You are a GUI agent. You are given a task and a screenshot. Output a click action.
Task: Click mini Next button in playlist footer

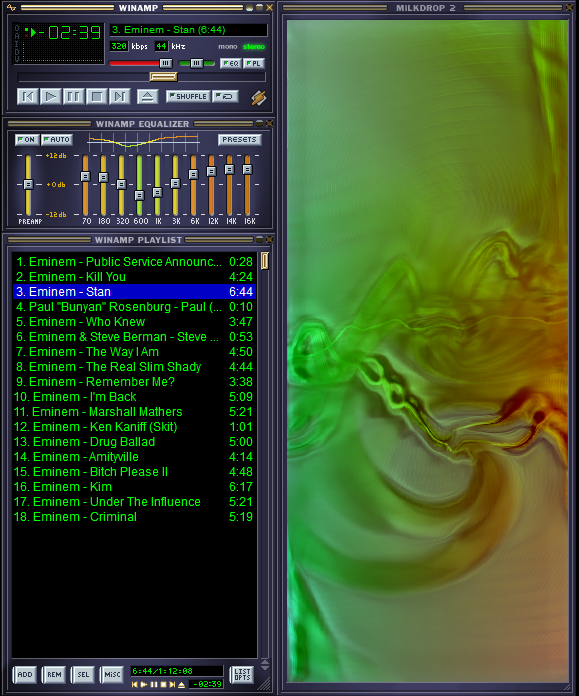[172, 684]
